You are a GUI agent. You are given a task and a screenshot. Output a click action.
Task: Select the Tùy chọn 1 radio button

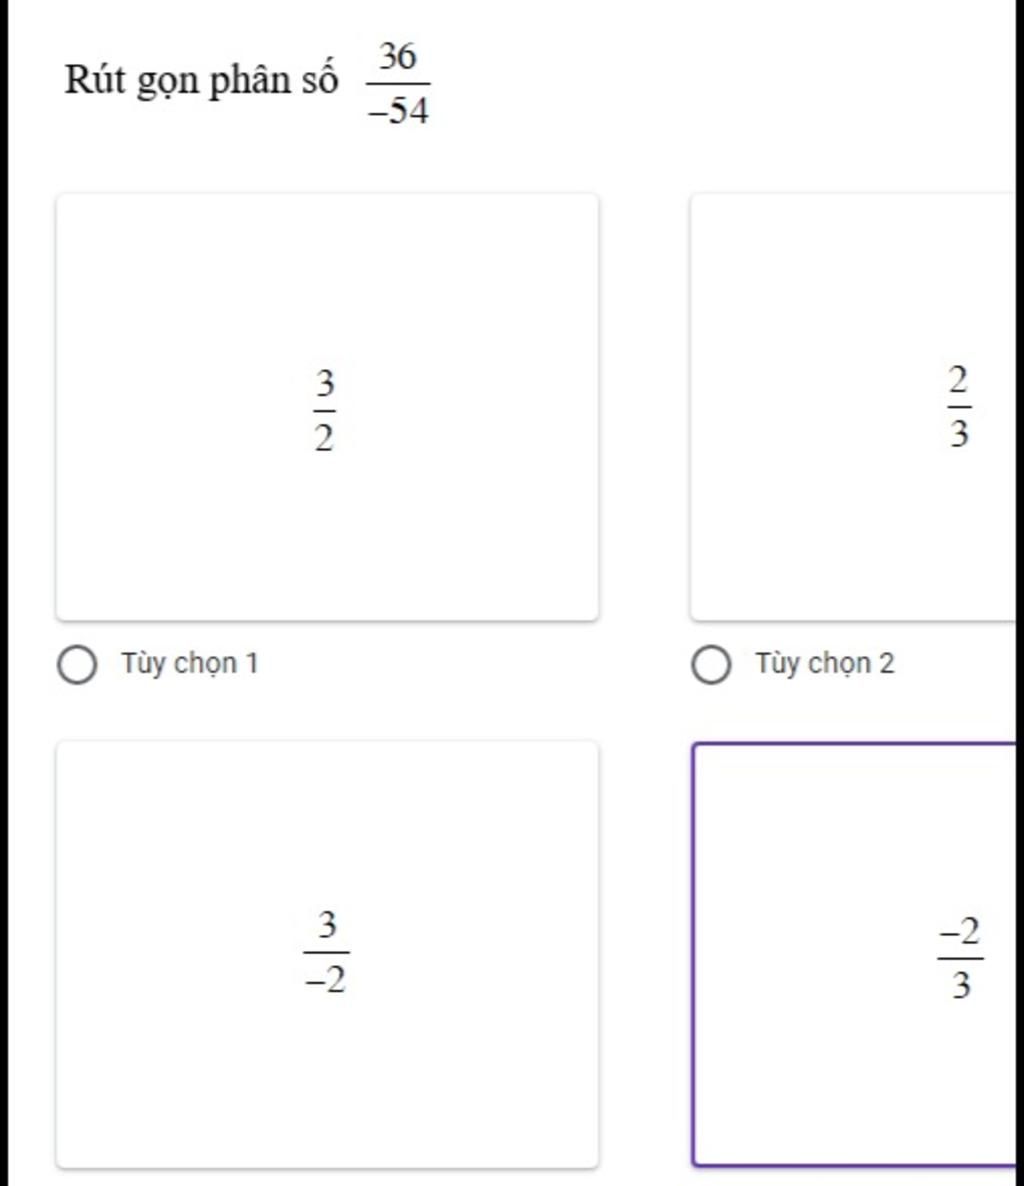pos(77,665)
